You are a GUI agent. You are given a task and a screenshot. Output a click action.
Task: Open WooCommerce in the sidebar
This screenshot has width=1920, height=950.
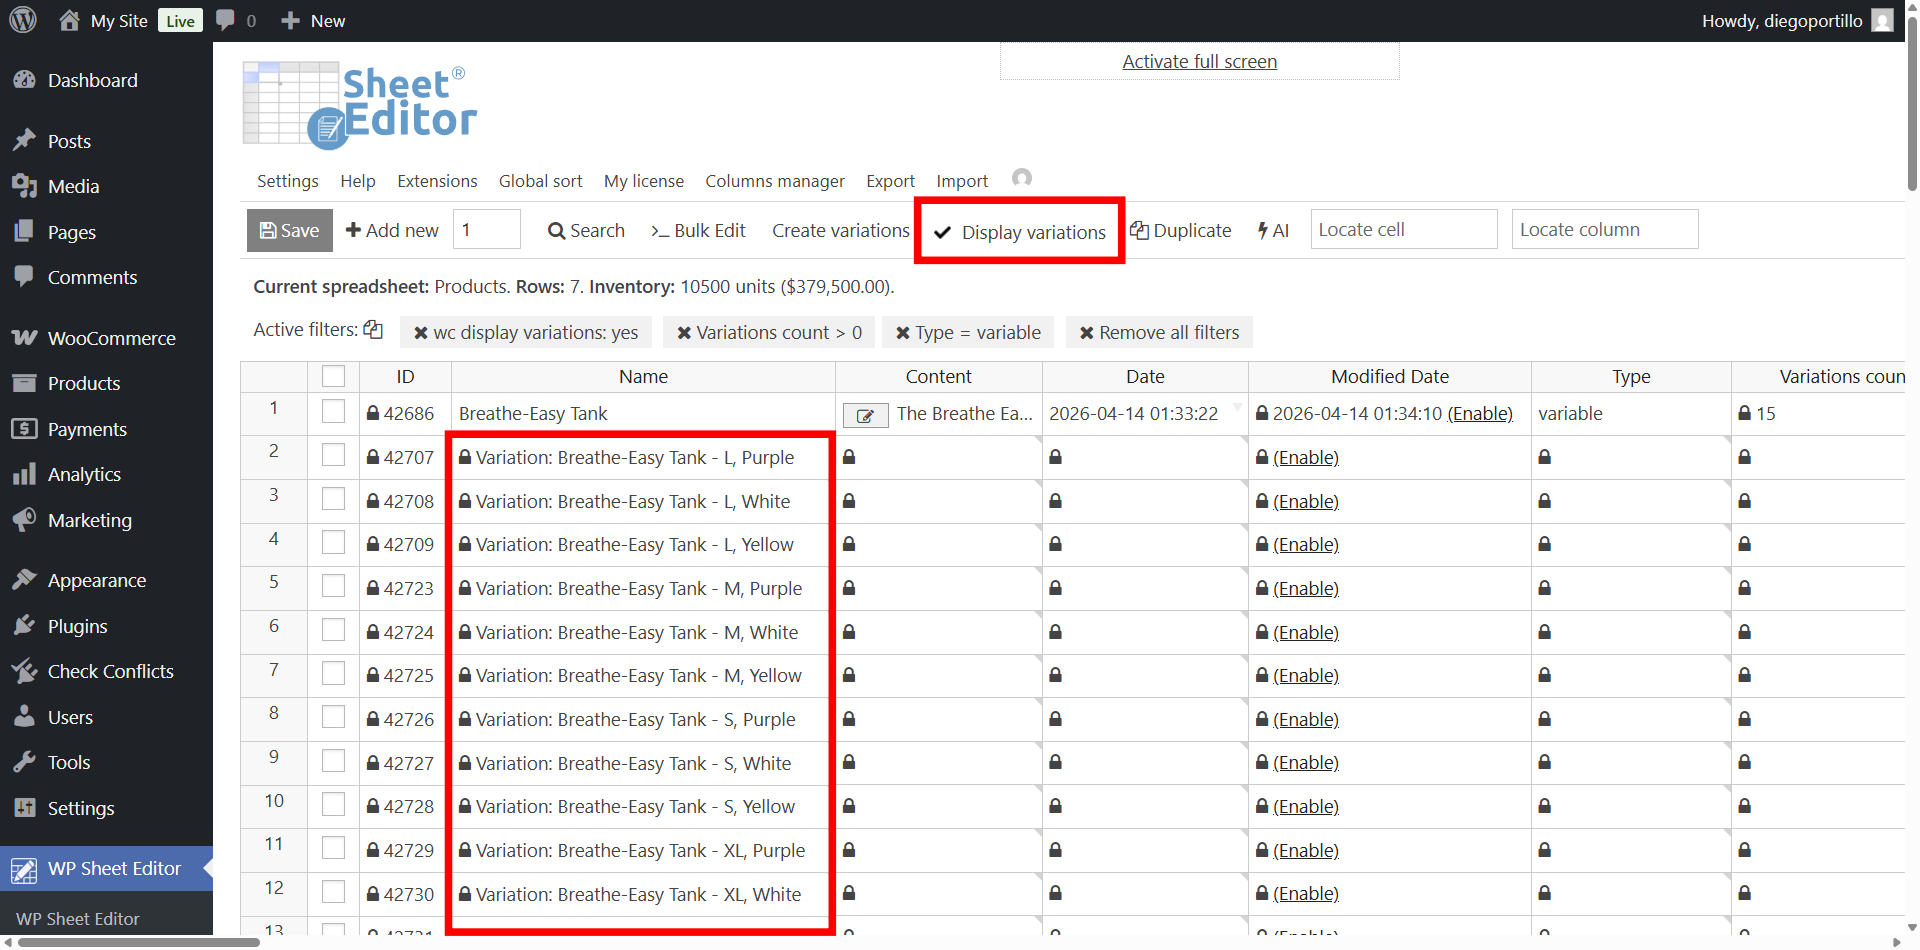pos(111,338)
